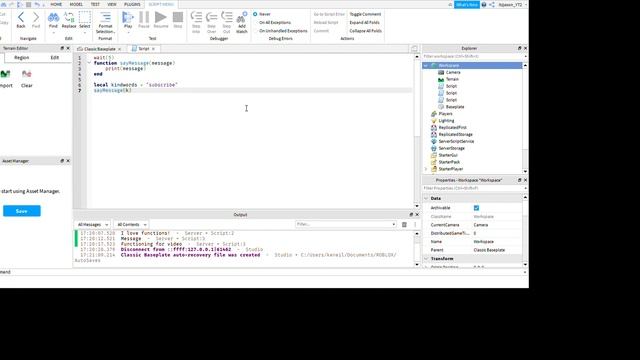
Task: Open the All Contexts dropdown
Action: tap(131, 224)
